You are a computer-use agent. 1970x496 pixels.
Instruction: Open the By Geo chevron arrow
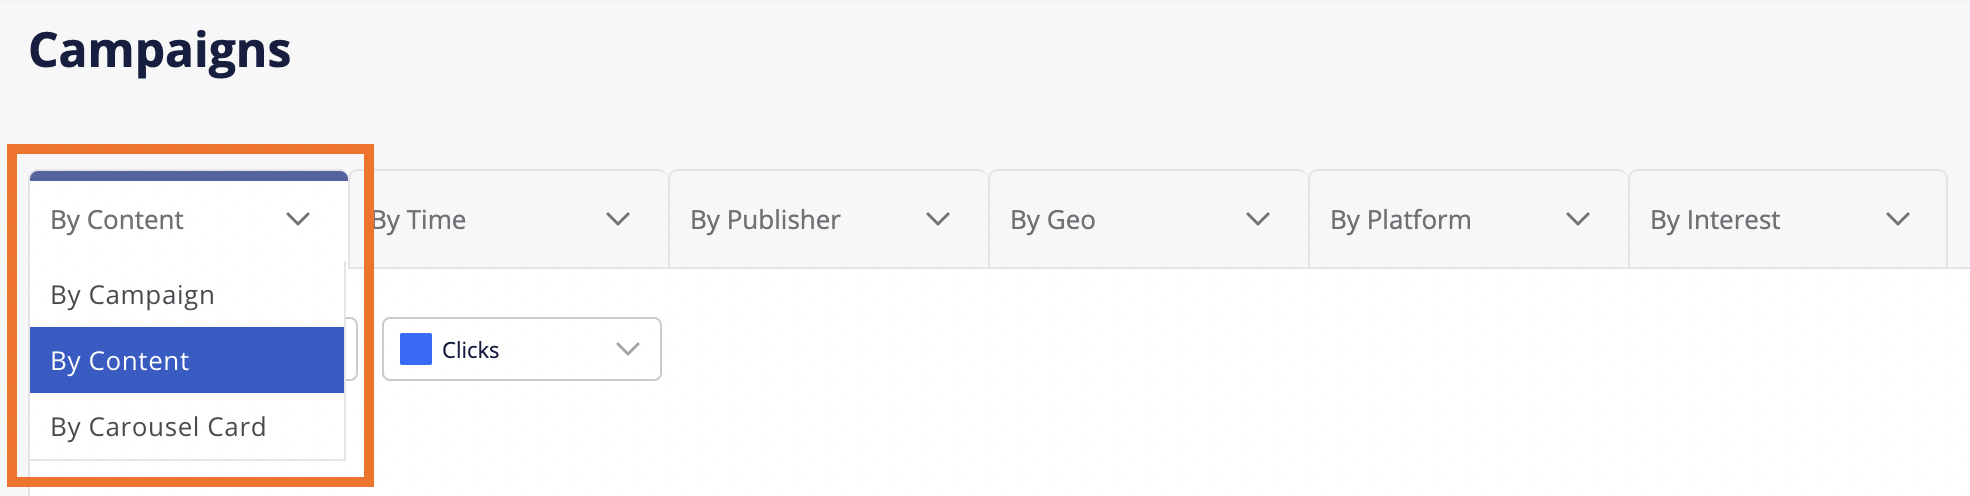tap(1258, 219)
